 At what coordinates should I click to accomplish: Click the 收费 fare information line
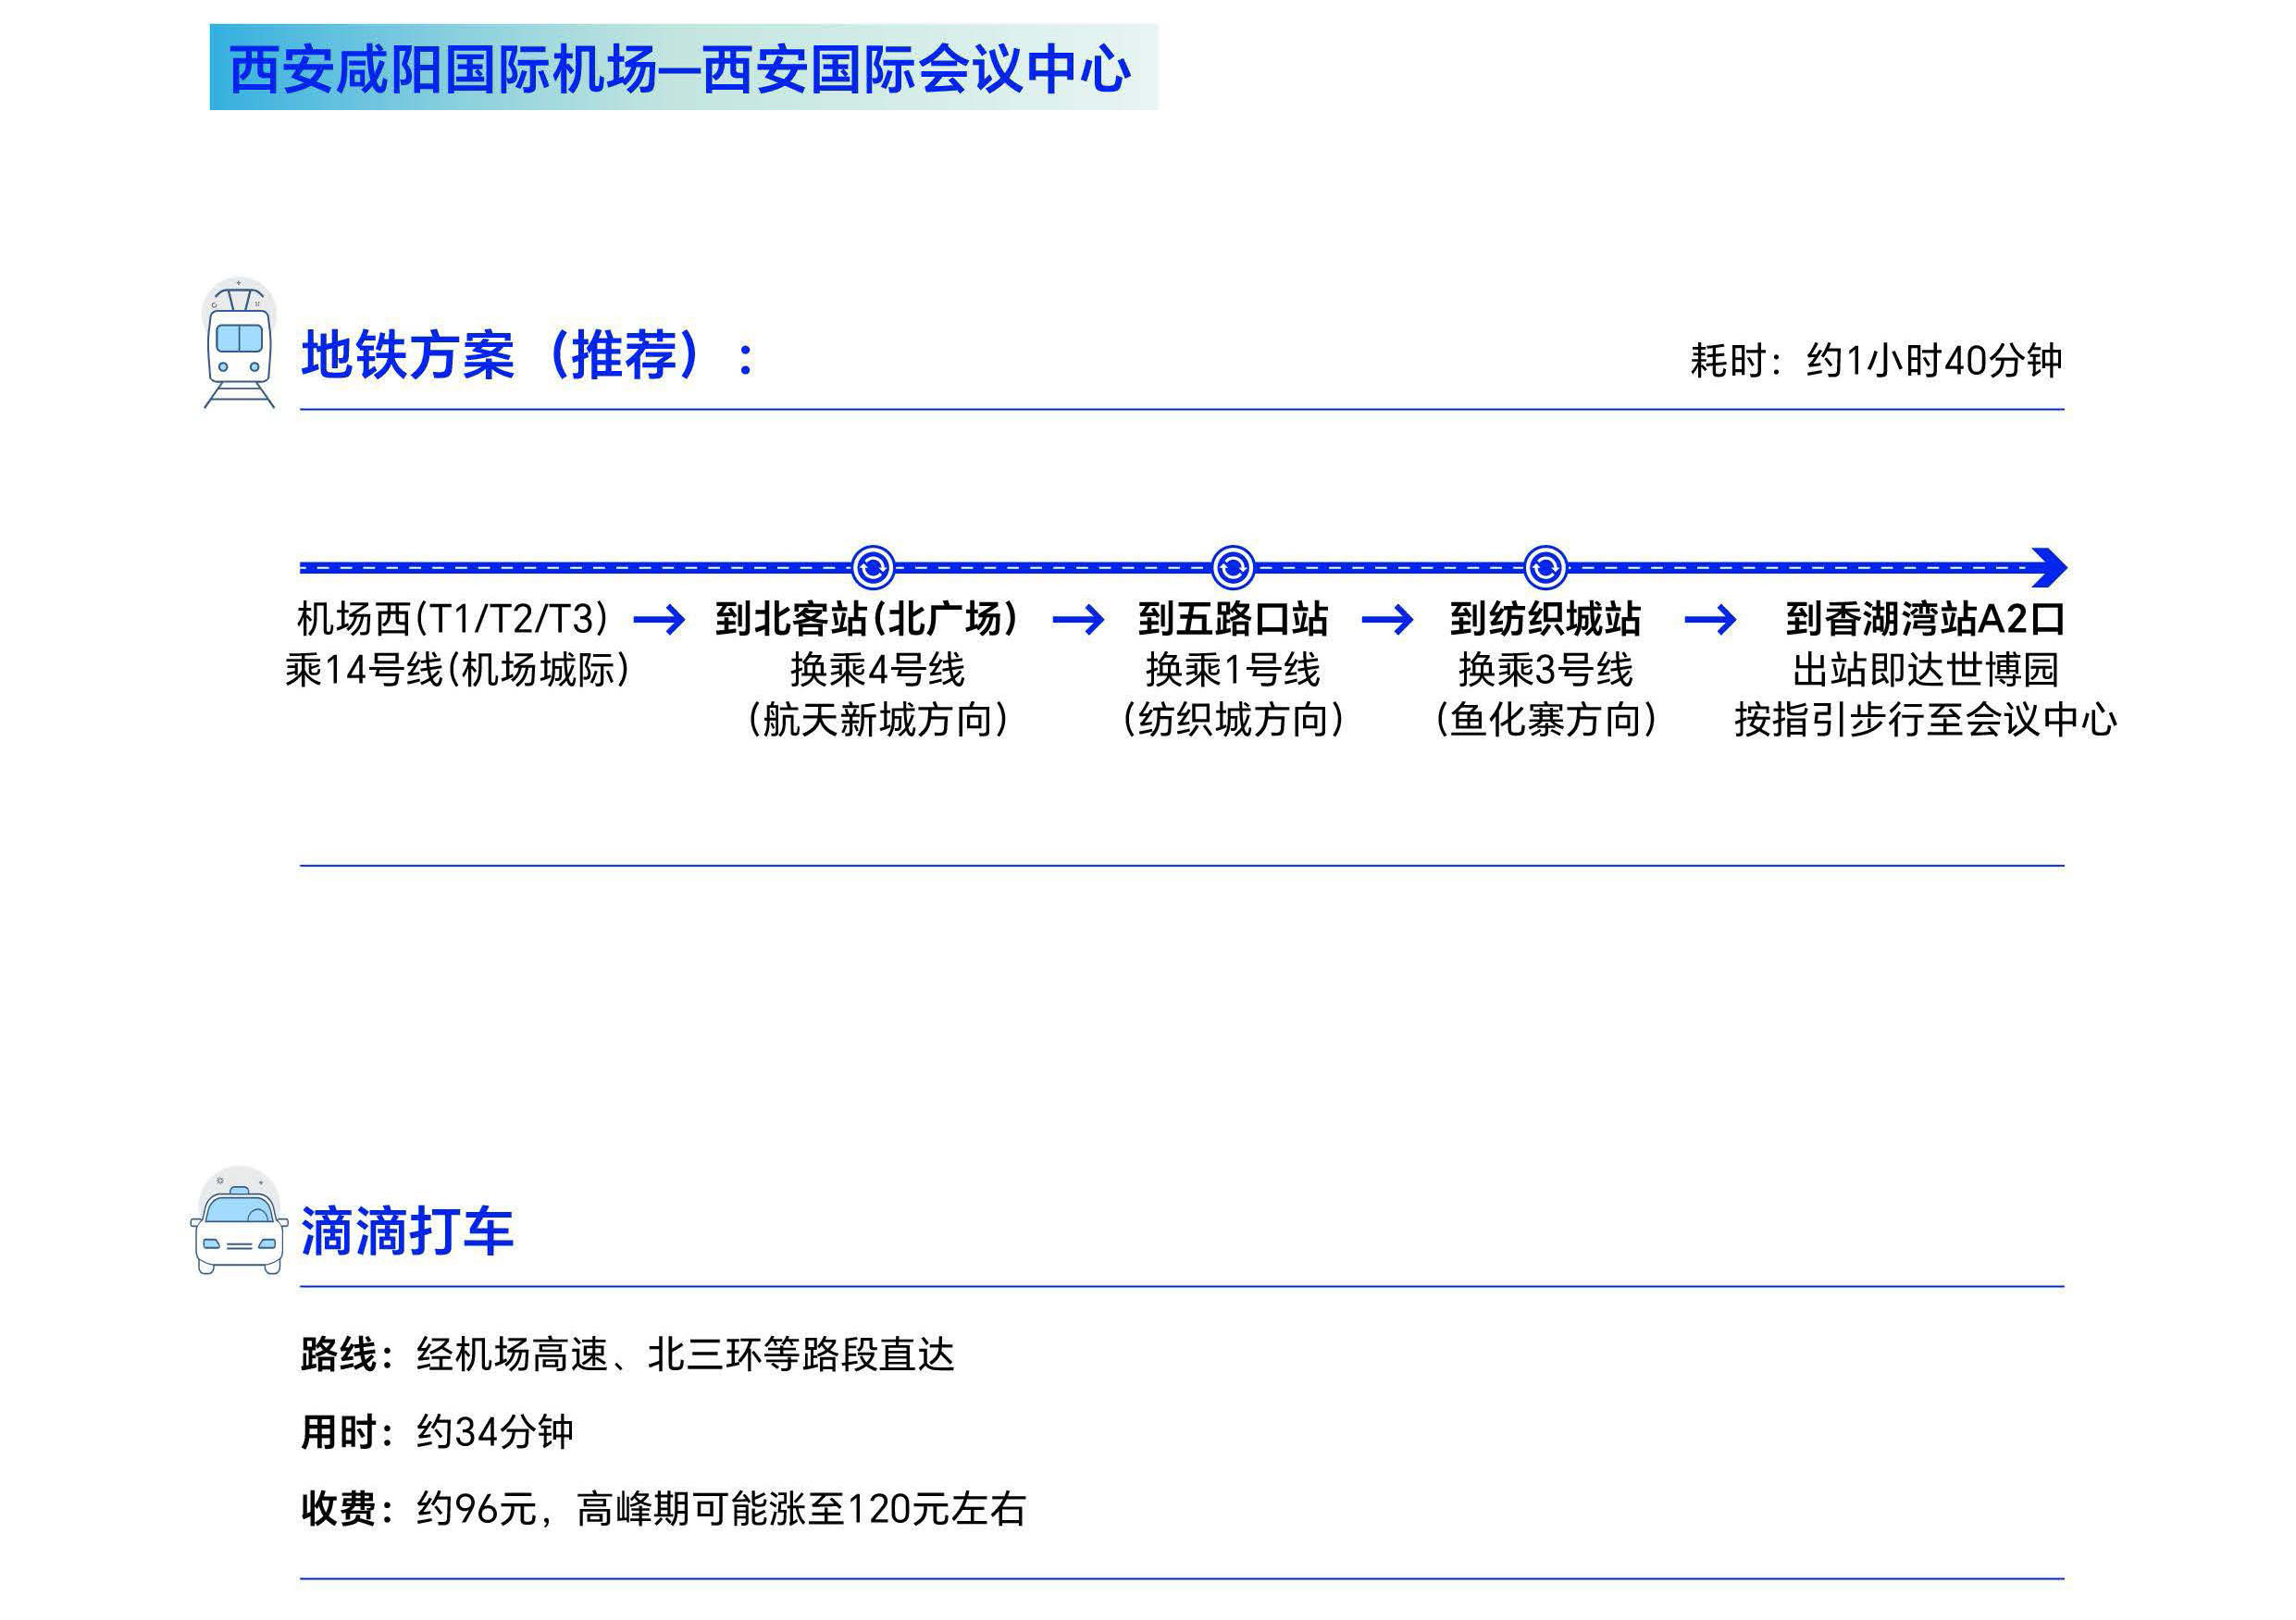tap(663, 1509)
